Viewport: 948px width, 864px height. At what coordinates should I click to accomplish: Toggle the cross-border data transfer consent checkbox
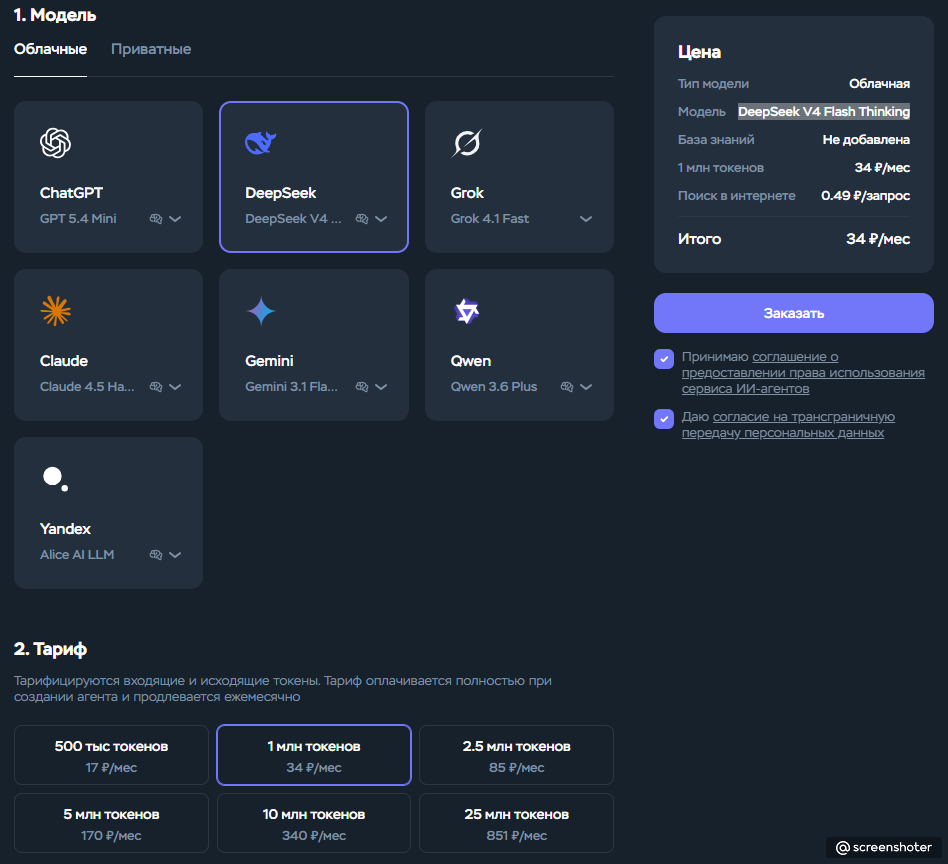tap(664, 418)
